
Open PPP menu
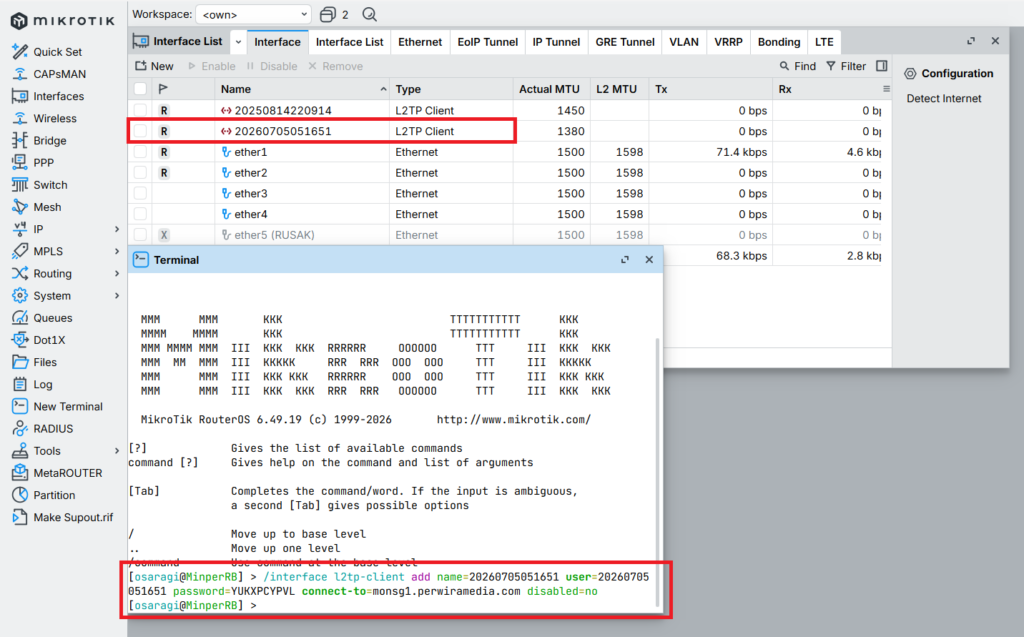(33, 162)
